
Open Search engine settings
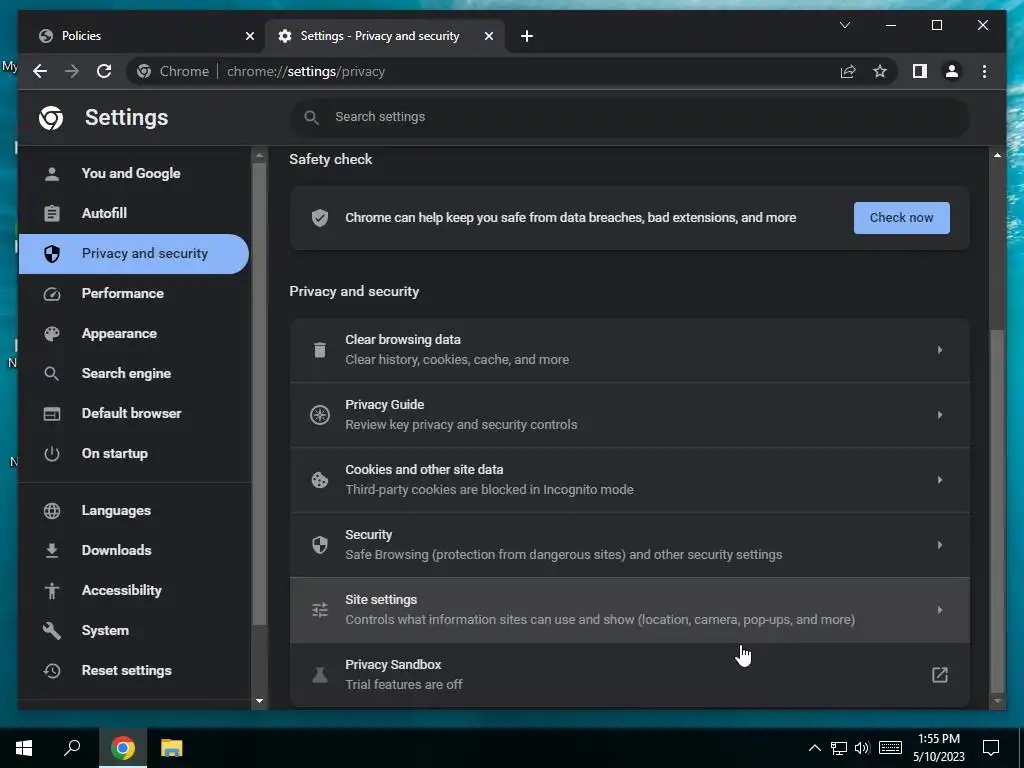click(x=134, y=373)
